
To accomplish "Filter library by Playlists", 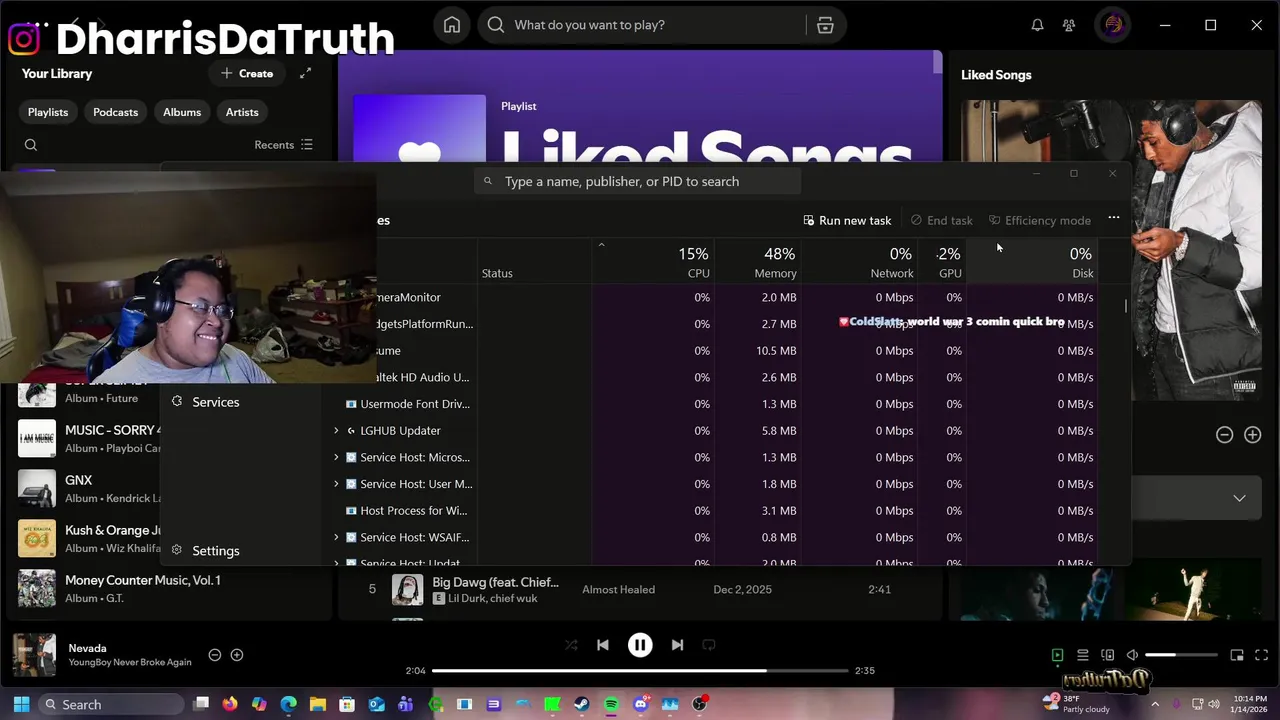I will click(x=48, y=112).
